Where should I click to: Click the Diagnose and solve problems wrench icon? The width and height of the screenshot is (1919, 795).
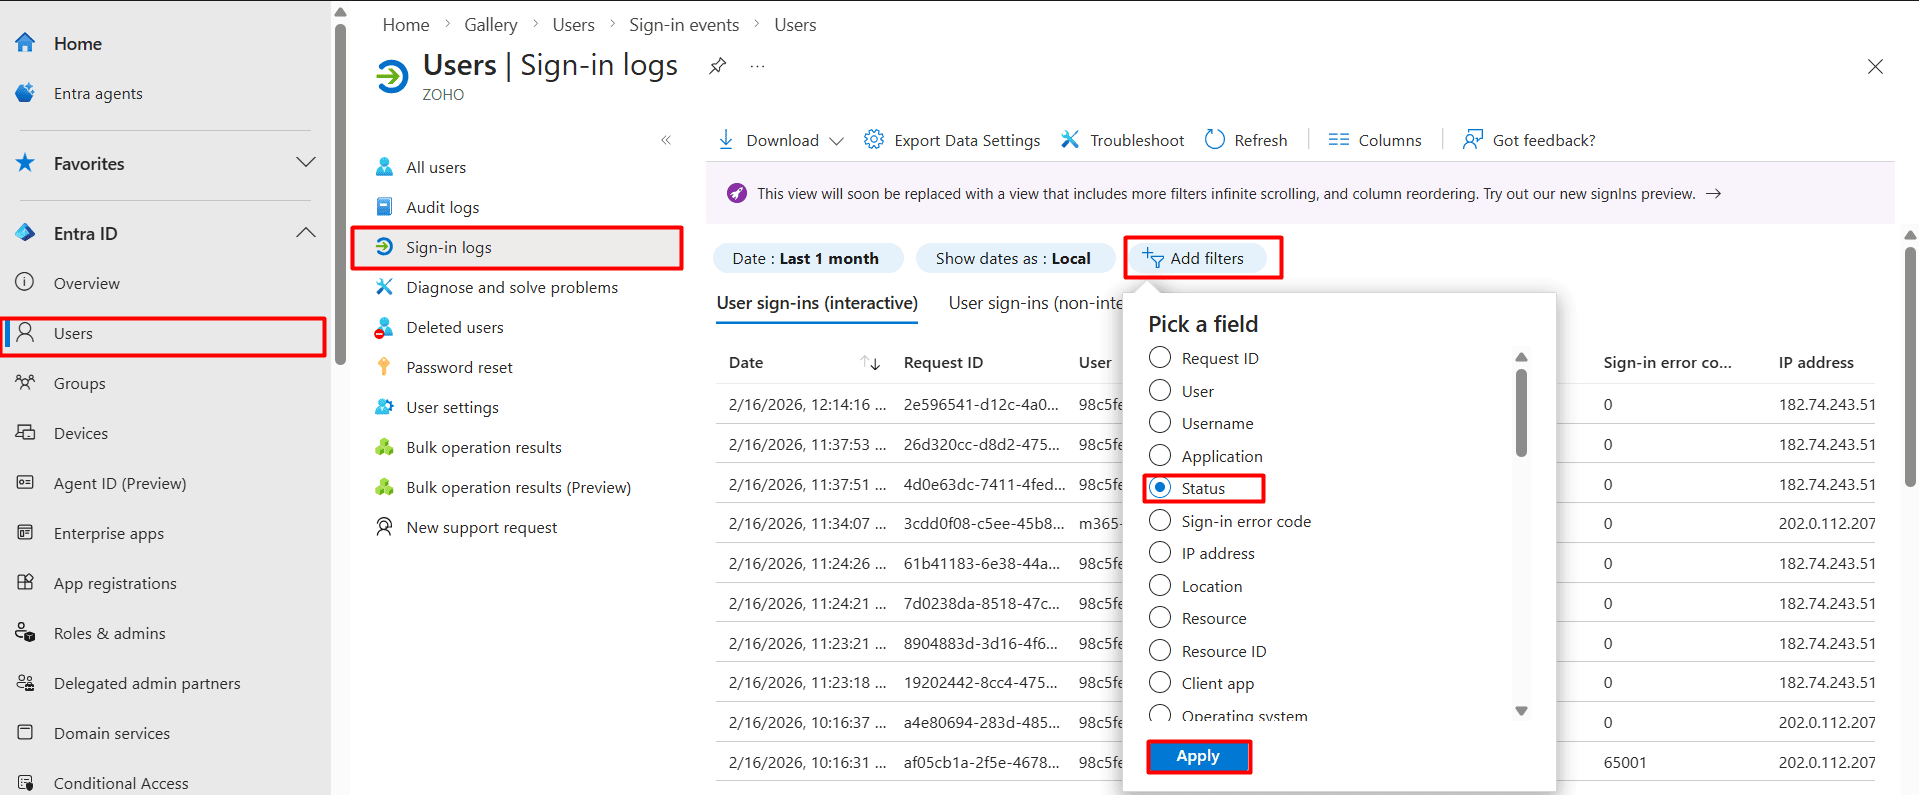[384, 287]
